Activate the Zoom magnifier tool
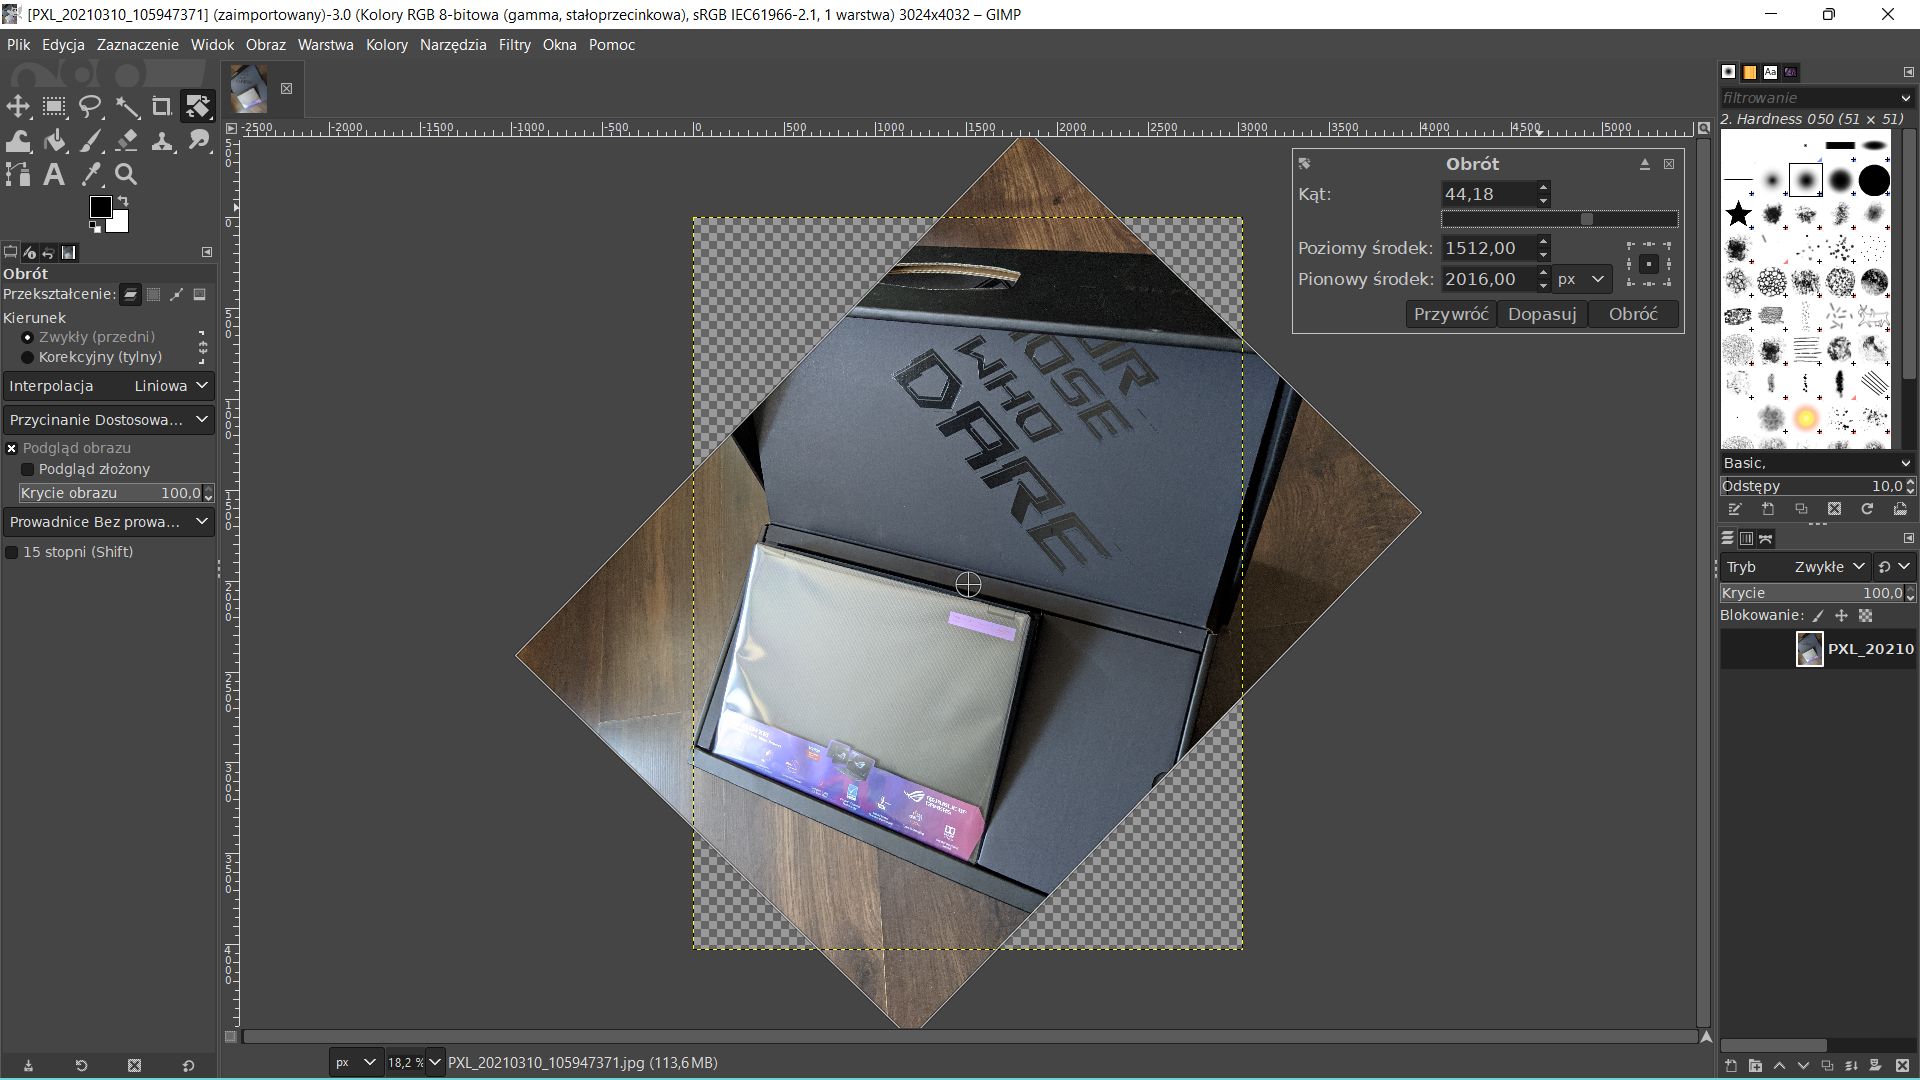 click(126, 175)
